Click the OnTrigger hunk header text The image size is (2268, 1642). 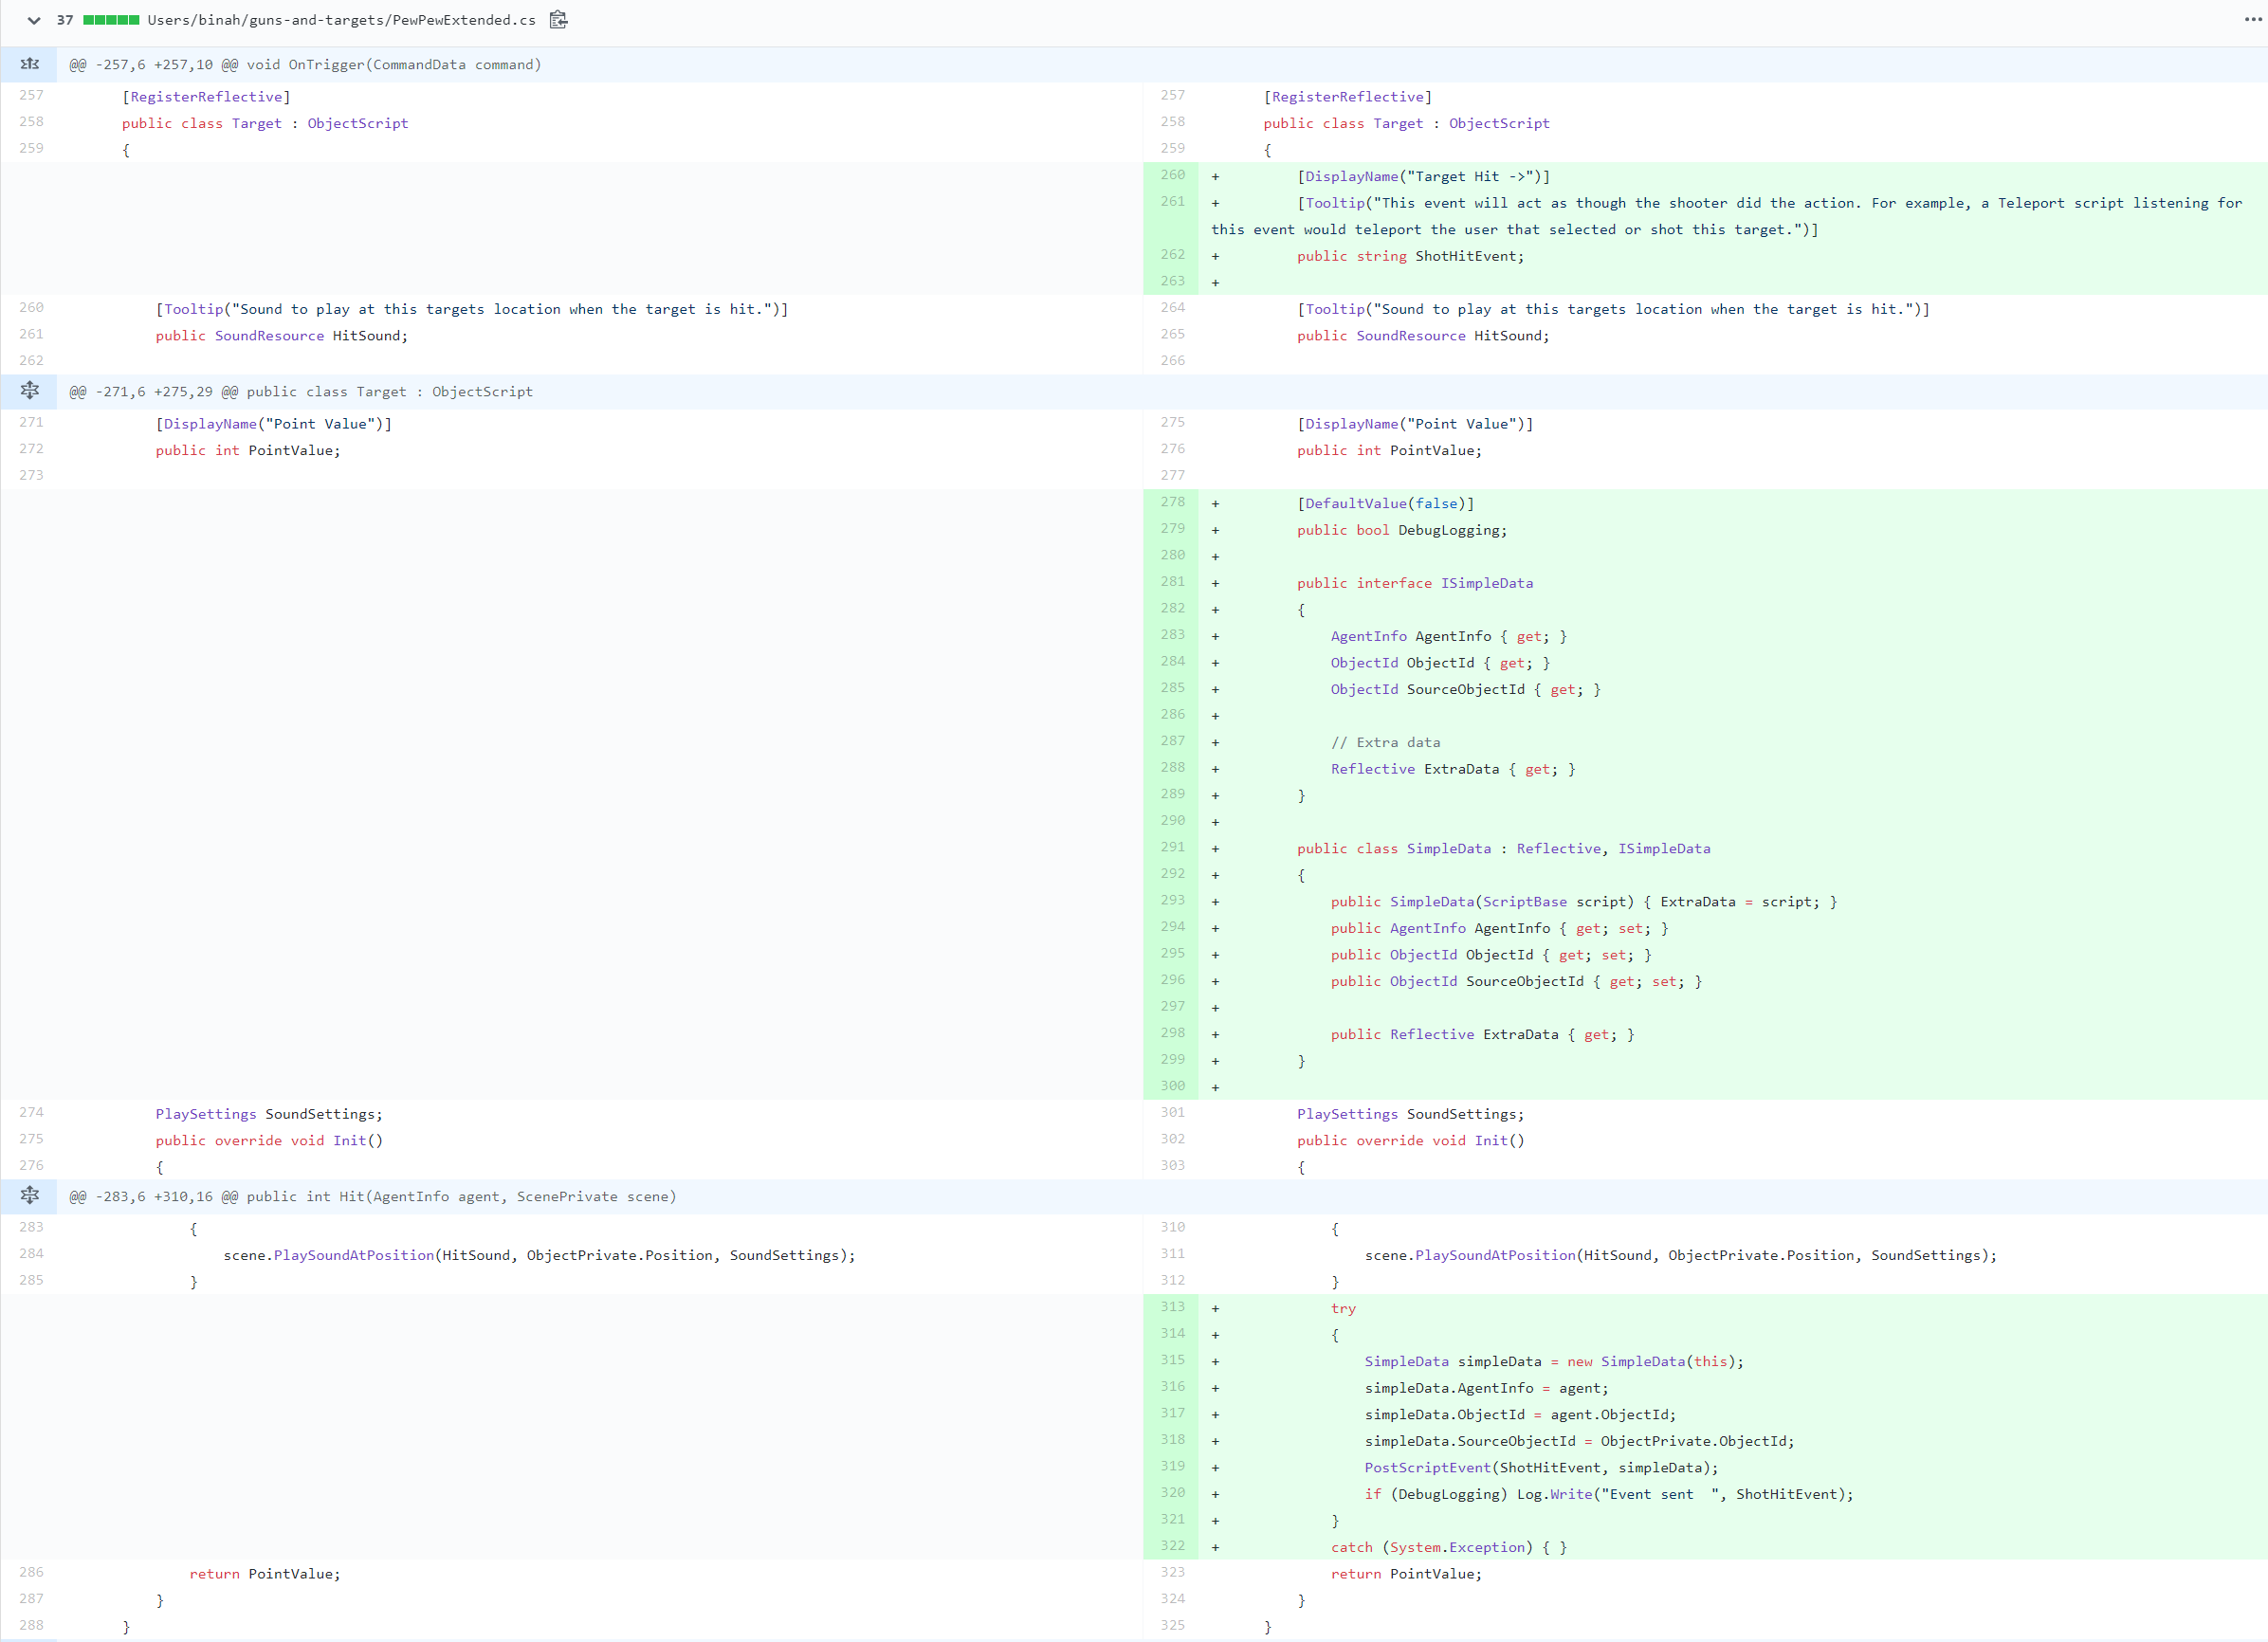pos(305,65)
